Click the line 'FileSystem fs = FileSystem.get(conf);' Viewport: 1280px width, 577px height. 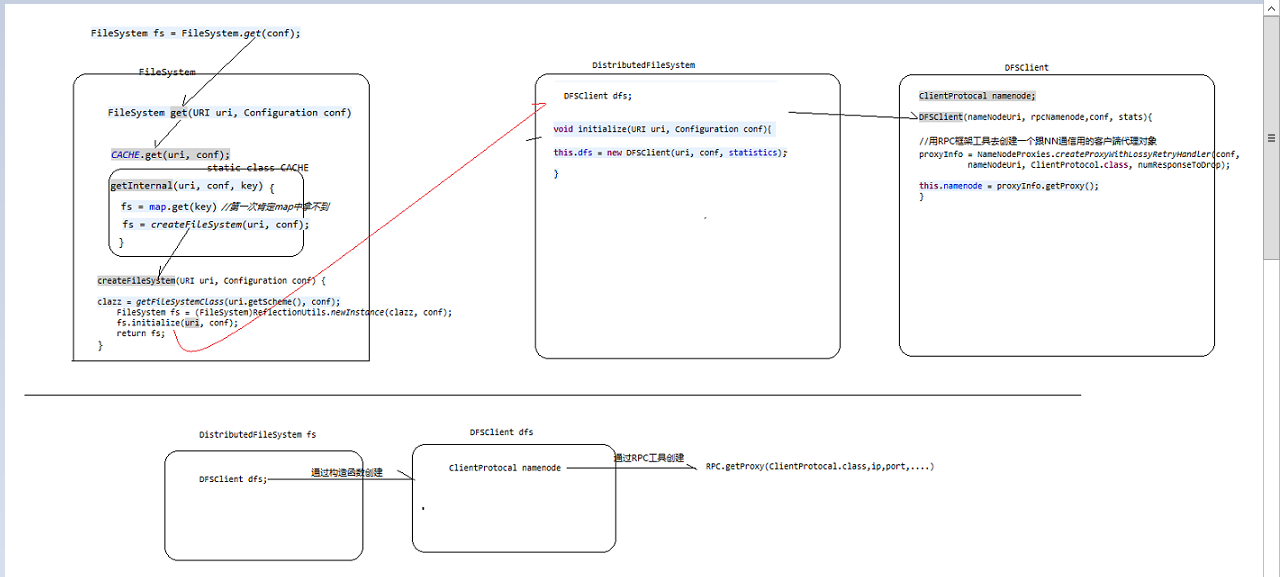195,33
